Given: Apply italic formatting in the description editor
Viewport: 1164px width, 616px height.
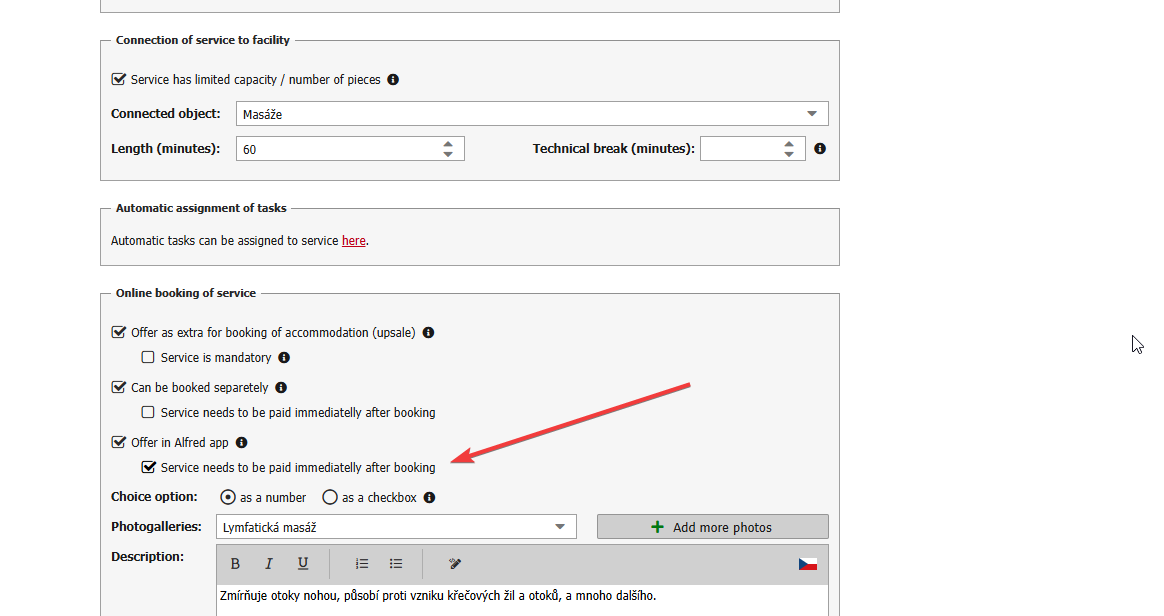Looking at the screenshot, I should click(269, 564).
